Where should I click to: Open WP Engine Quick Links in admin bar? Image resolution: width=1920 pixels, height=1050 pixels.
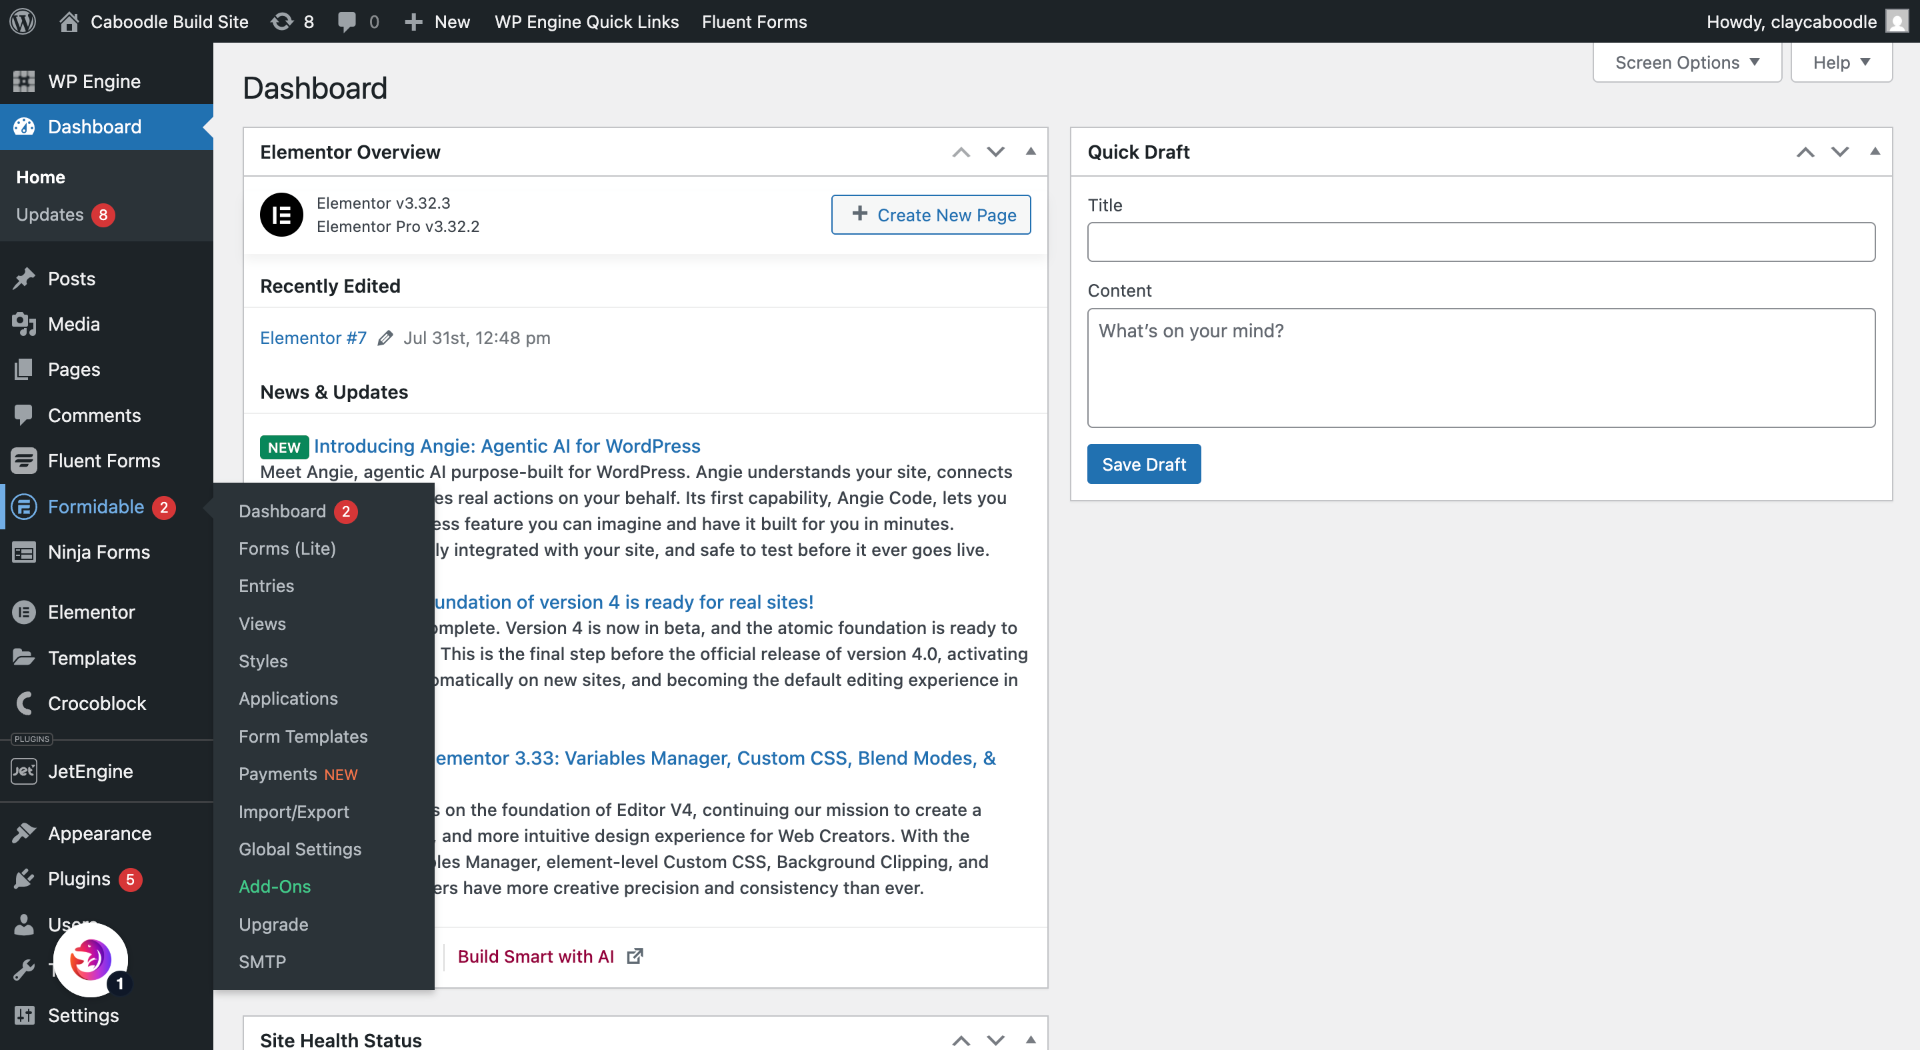click(587, 21)
